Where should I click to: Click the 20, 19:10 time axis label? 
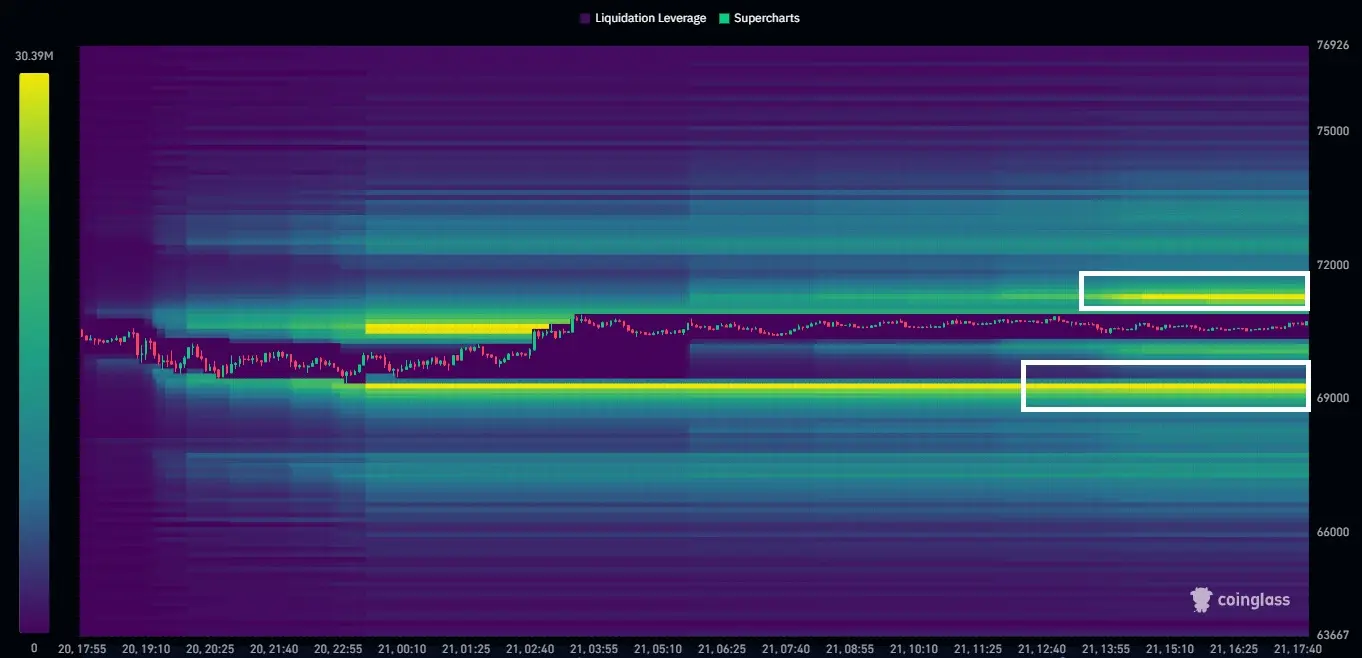[146, 649]
